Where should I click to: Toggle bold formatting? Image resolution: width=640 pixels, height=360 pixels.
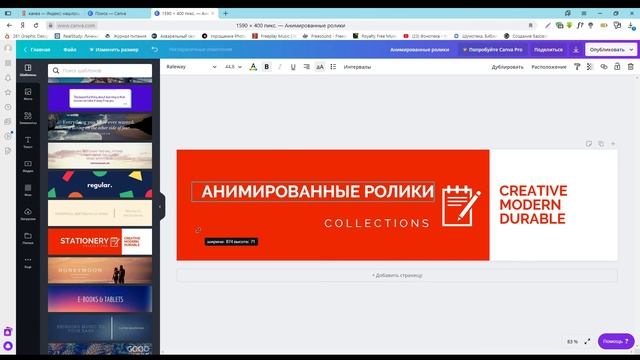pyautogui.click(x=267, y=67)
